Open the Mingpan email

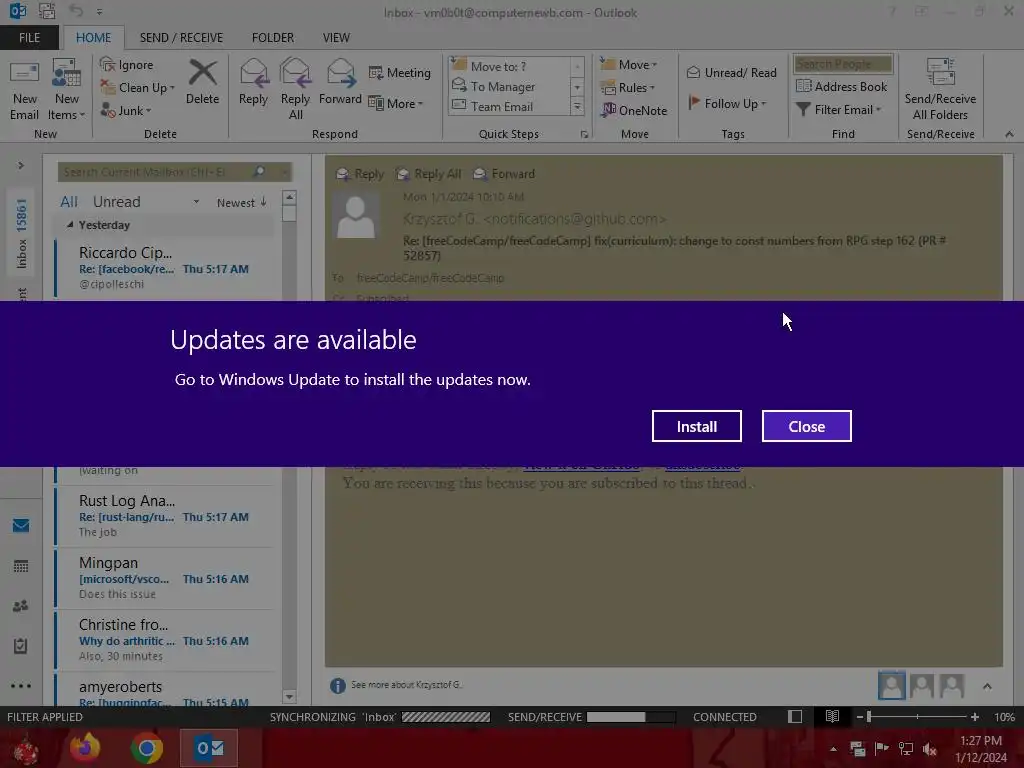point(164,577)
